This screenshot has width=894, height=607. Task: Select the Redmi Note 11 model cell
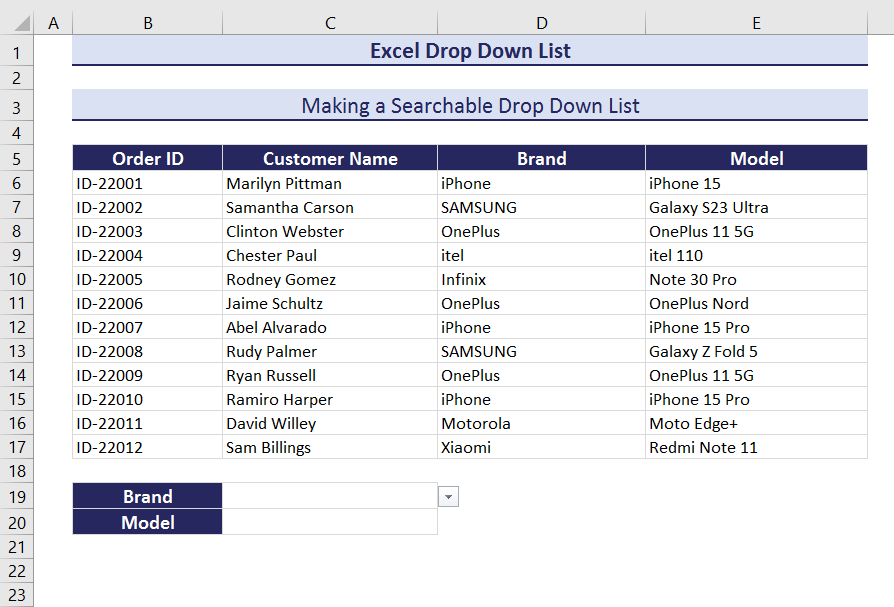tap(757, 446)
